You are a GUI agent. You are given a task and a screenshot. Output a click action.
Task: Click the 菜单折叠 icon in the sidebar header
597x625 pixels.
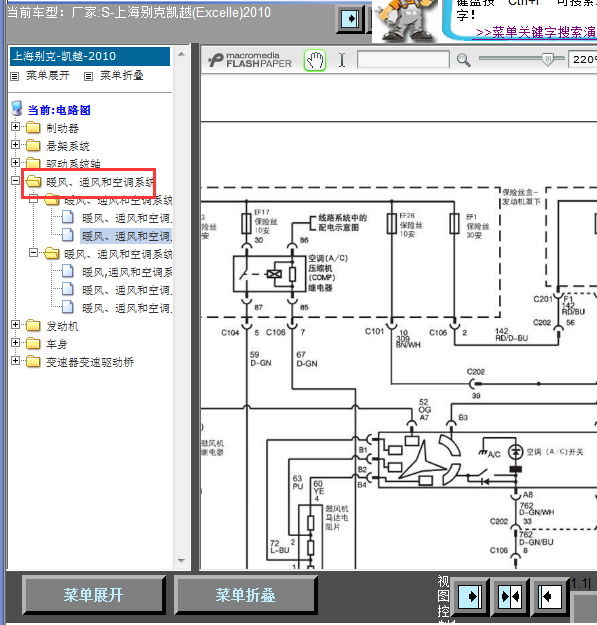(x=88, y=76)
